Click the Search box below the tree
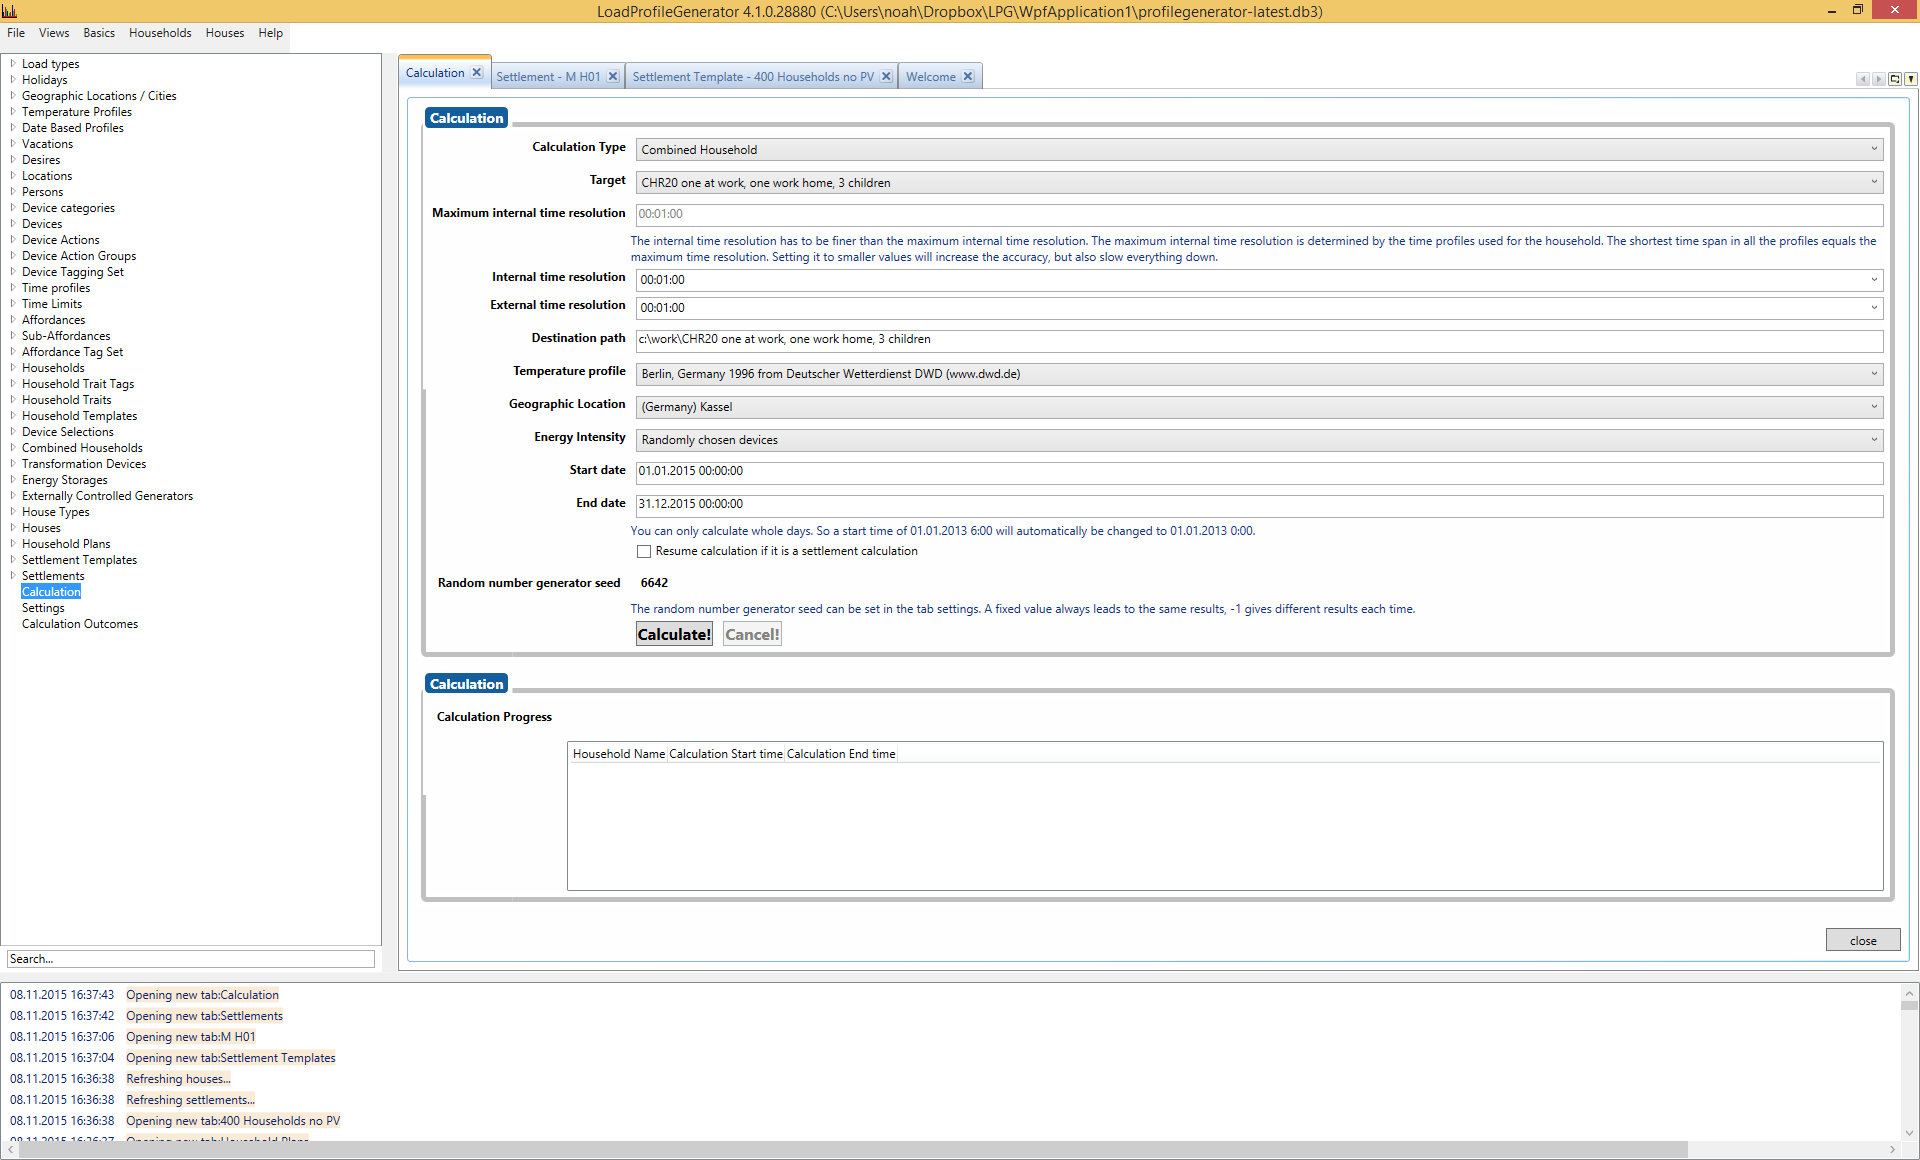The height and width of the screenshot is (1160, 1920). pyautogui.click(x=190, y=959)
